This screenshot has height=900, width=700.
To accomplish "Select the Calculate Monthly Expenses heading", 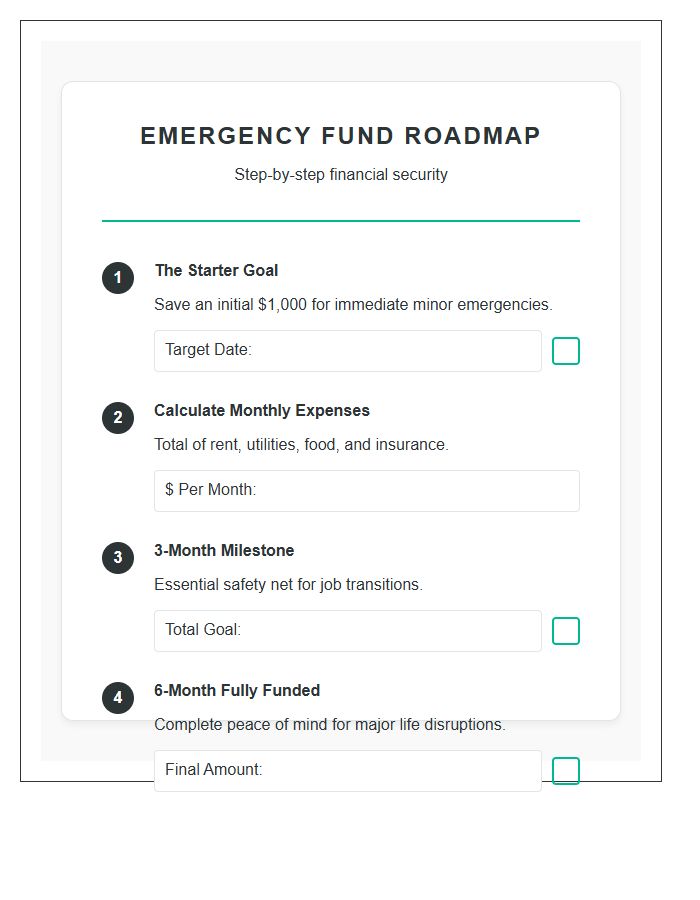I will (x=261, y=410).
